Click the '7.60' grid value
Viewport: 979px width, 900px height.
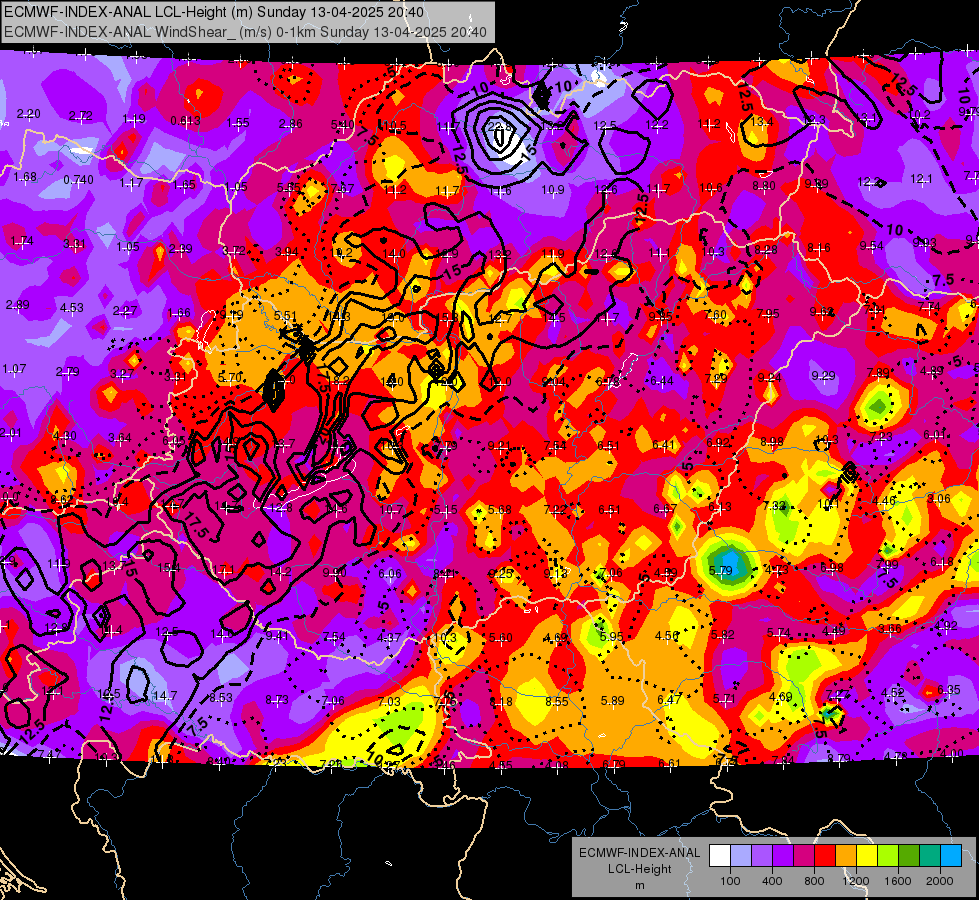(715, 314)
